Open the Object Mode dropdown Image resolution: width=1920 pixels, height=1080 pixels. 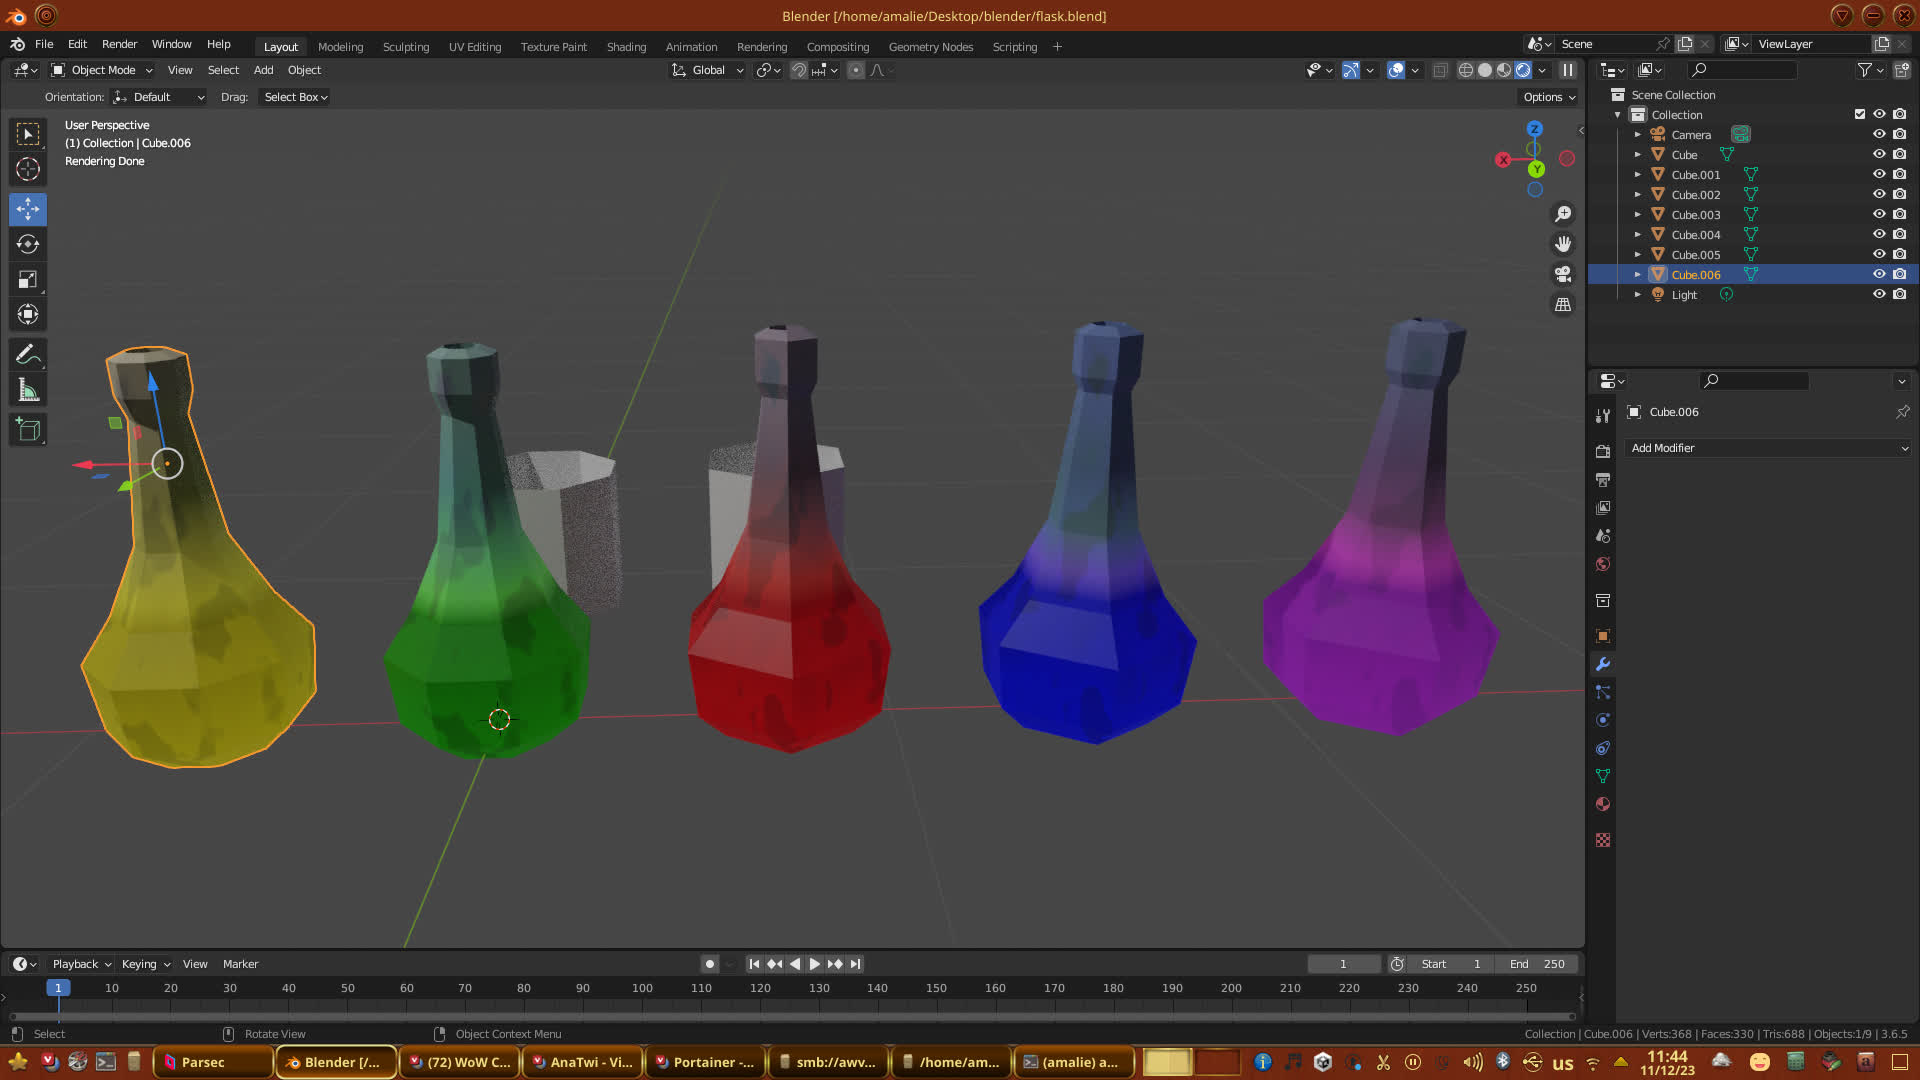(x=101, y=70)
